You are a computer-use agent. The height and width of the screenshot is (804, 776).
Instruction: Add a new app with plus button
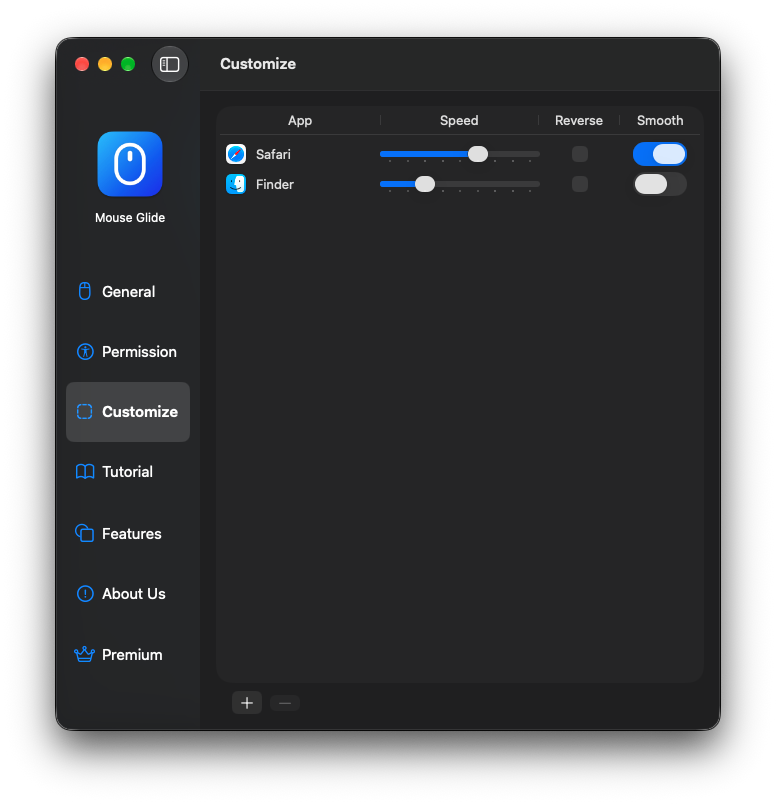click(x=247, y=703)
